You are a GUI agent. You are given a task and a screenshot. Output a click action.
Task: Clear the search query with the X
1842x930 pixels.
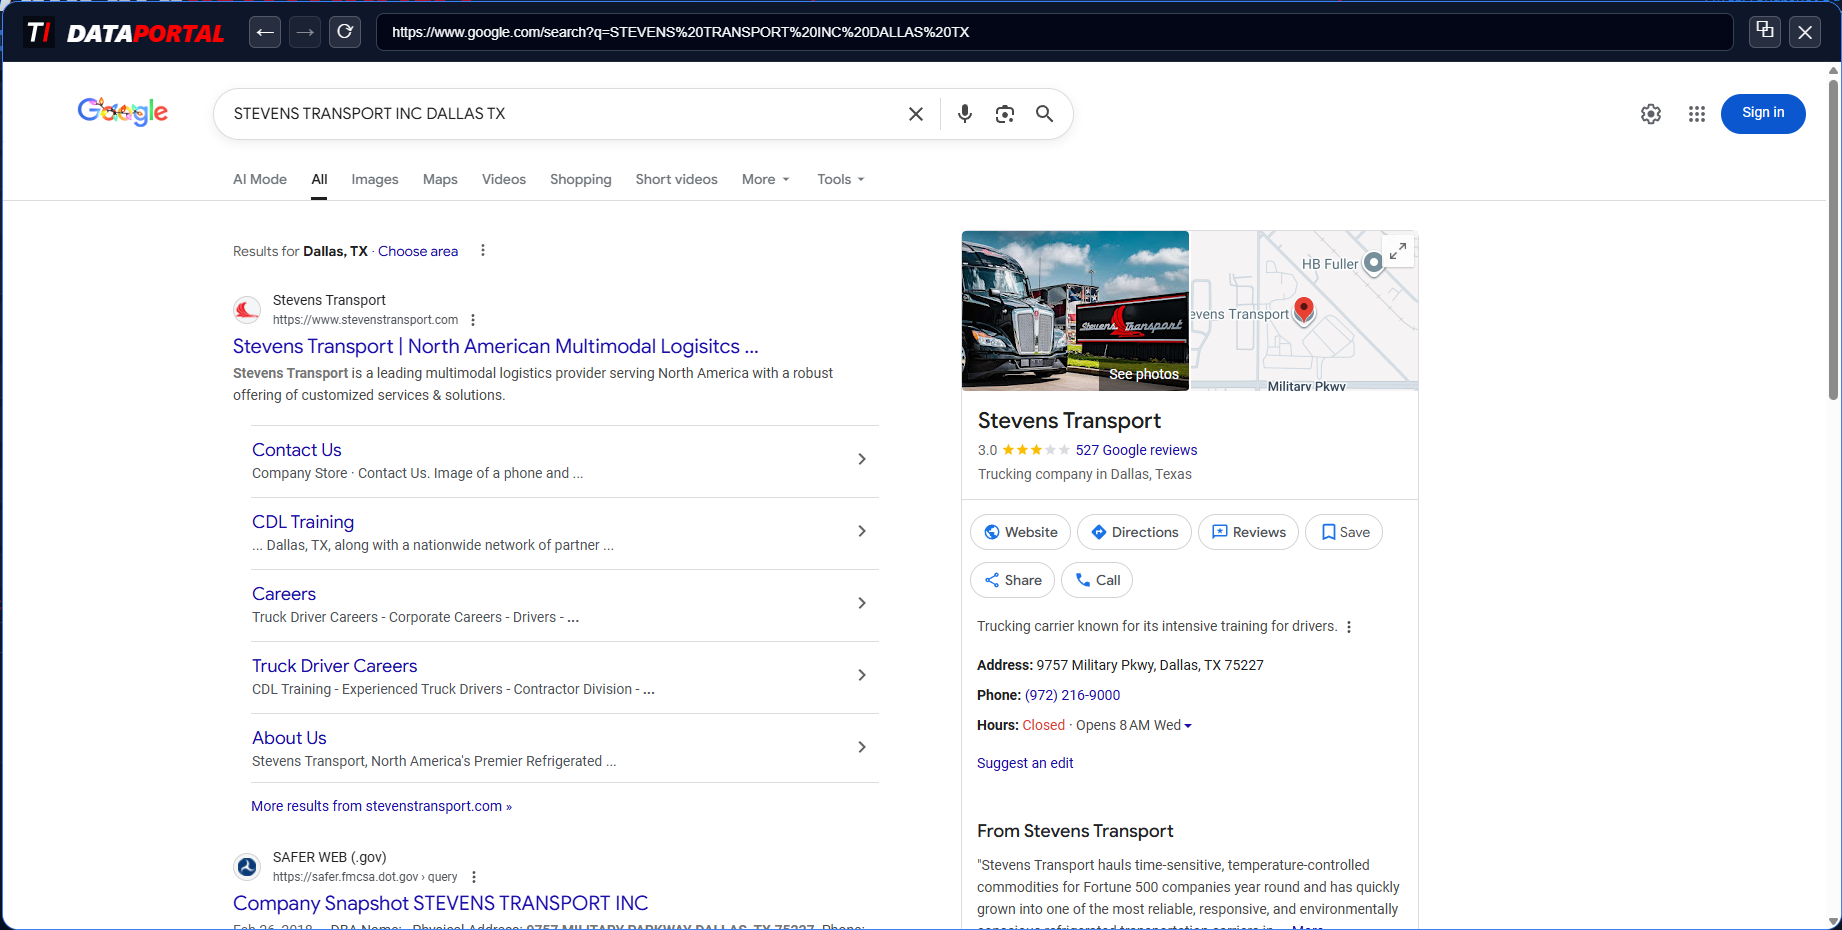(915, 113)
